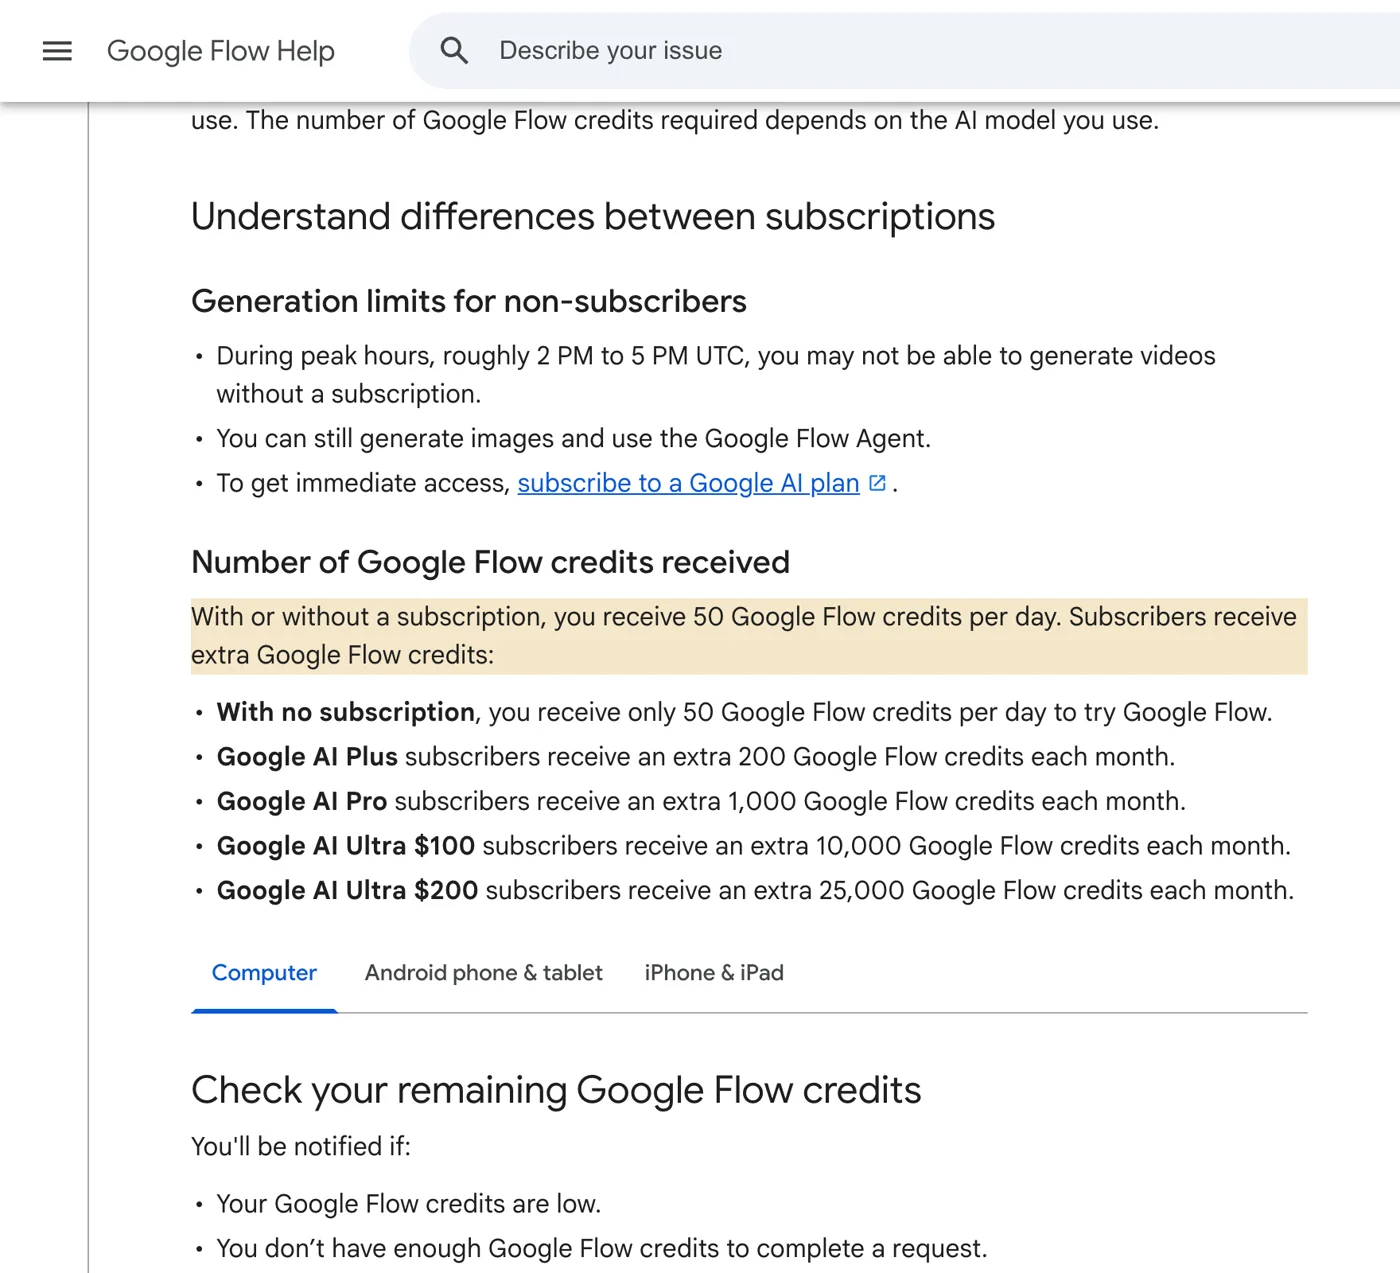1400x1273 pixels.
Task: Click "You can still generate images" bullet
Action: point(574,439)
